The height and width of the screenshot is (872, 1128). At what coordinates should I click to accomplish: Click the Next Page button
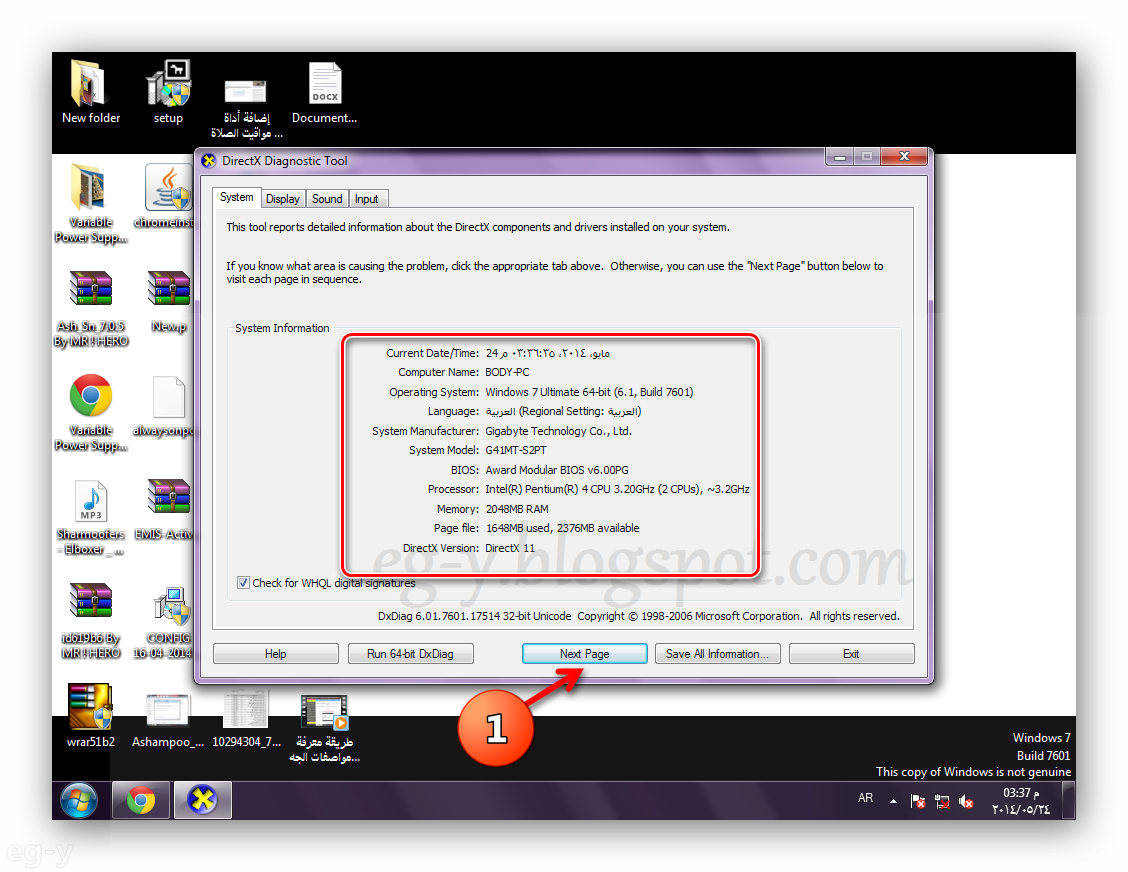coord(584,653)
